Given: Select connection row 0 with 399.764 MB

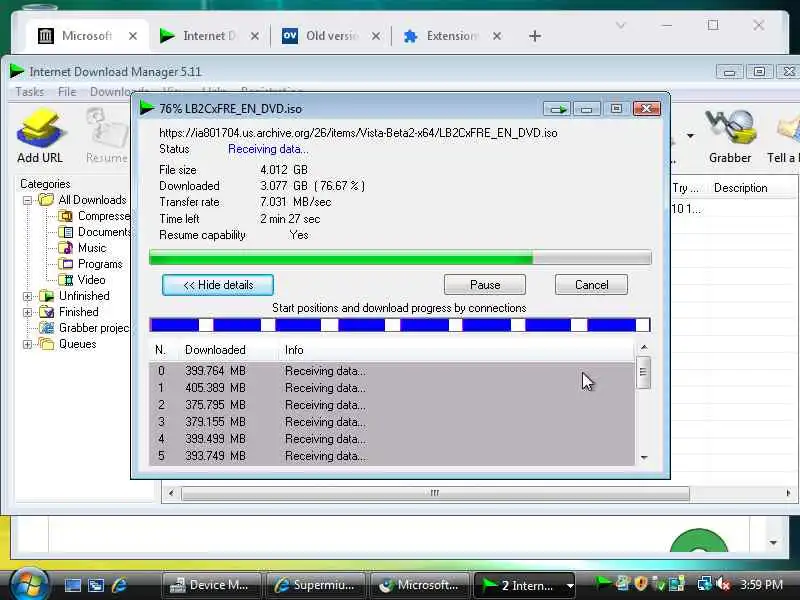Looking at the screenshot, I should [x=392, y=371].
